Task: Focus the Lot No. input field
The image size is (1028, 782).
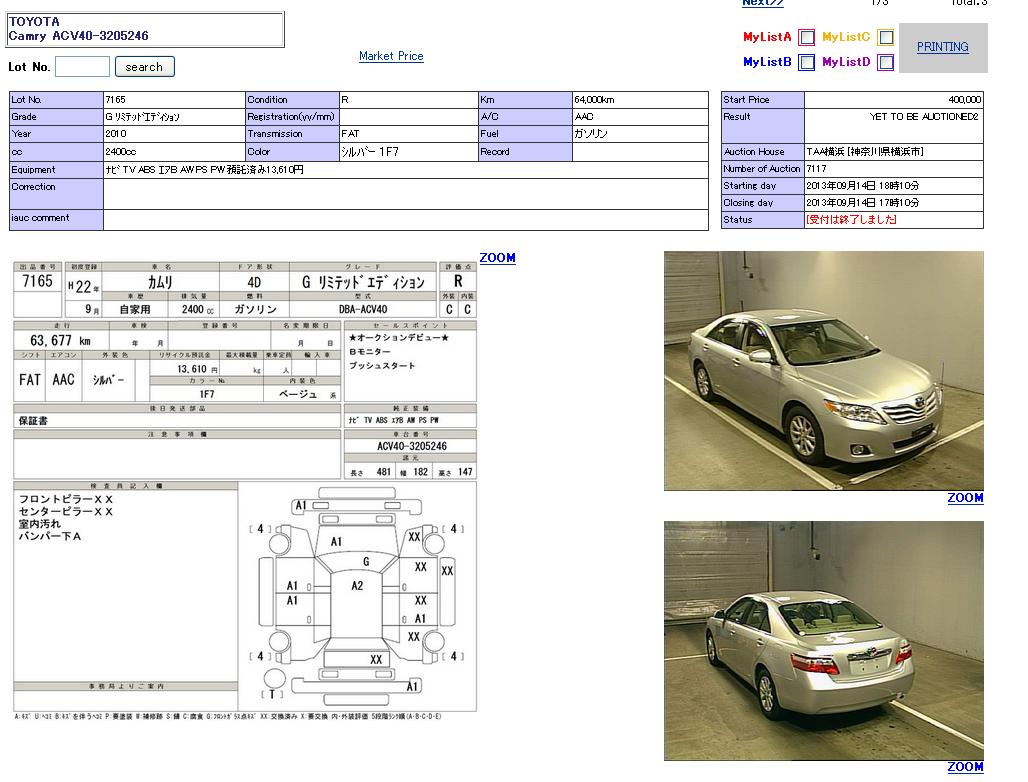Action: coord(82,67)
